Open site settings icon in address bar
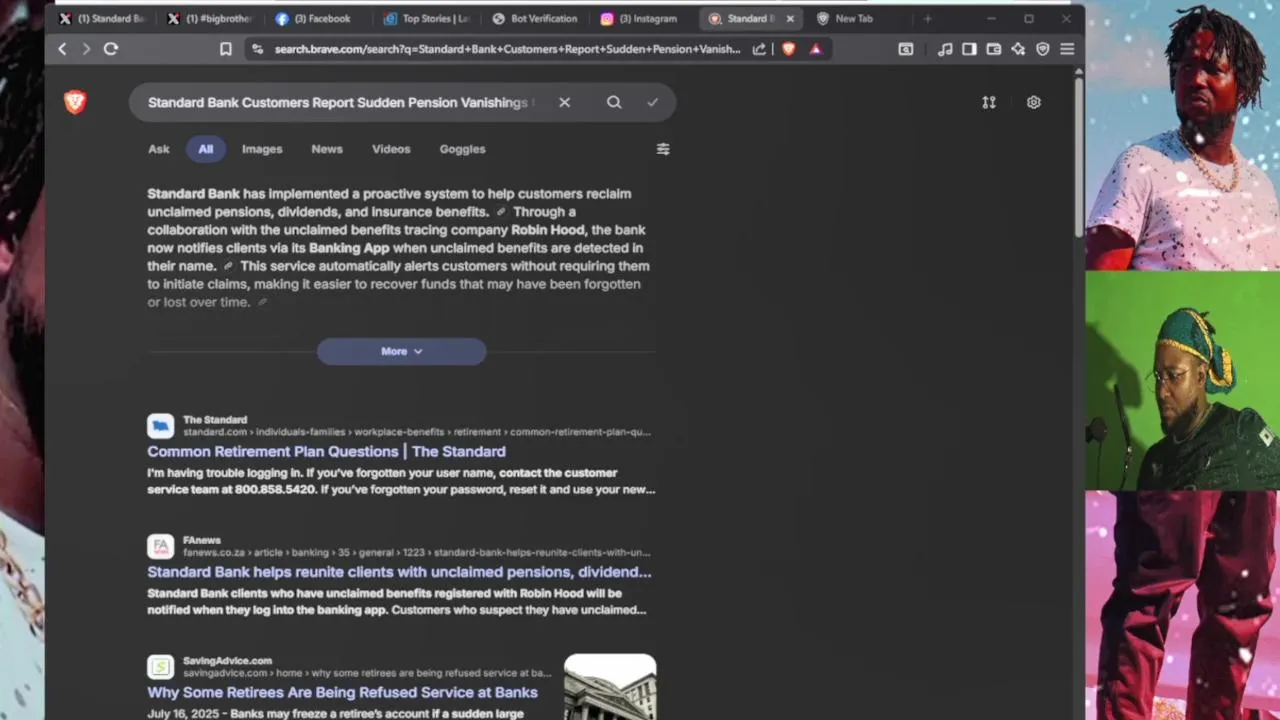 258,48
